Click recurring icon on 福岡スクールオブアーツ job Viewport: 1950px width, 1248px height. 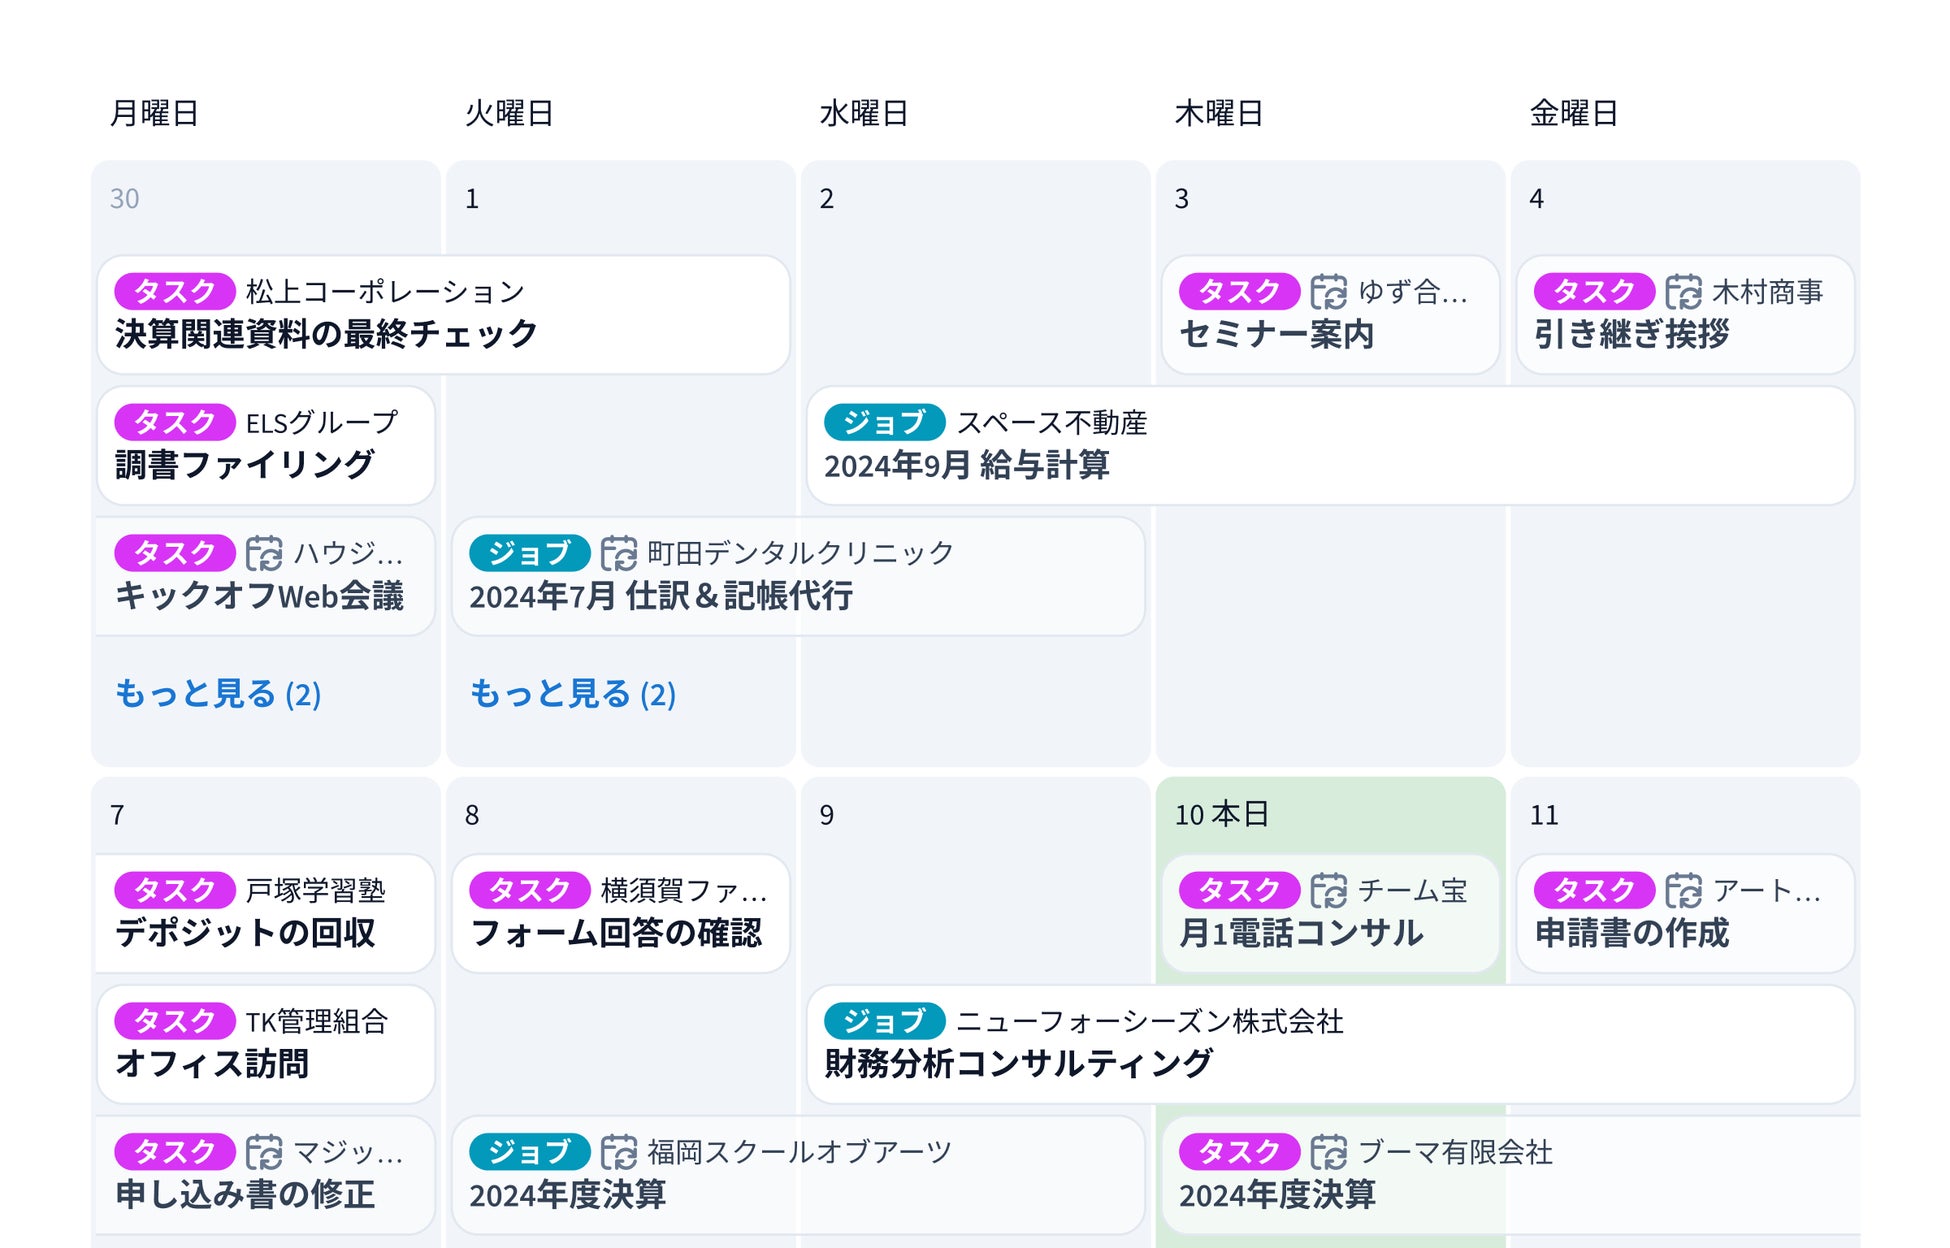tap(618, 1152)
